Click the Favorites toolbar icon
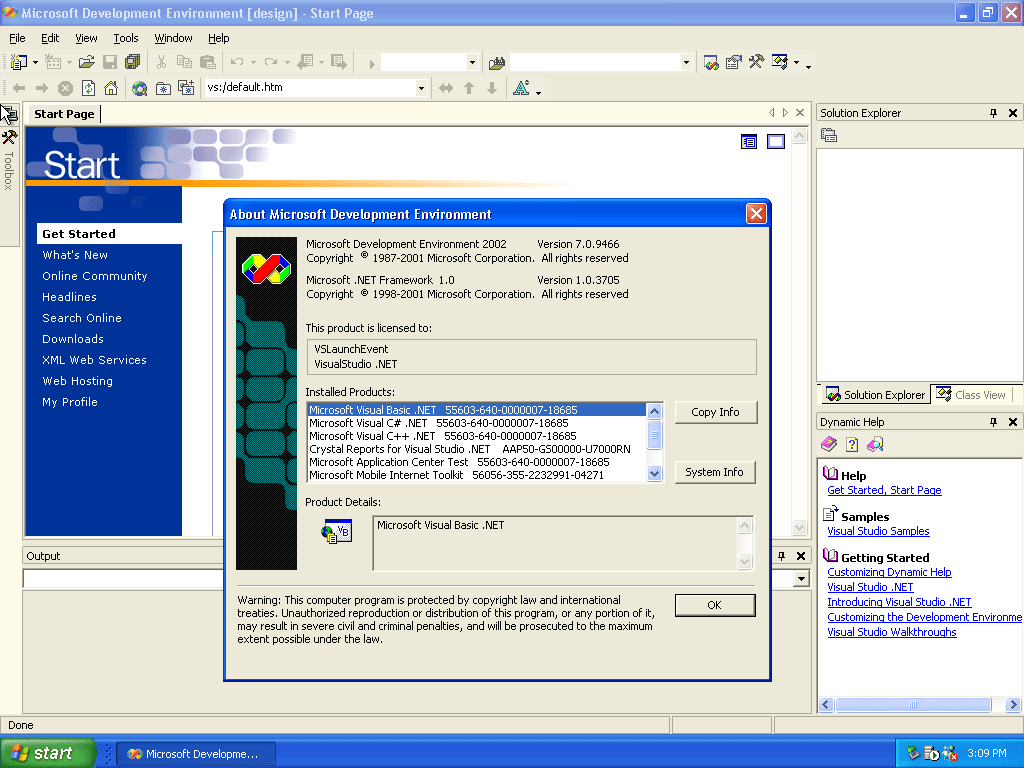Screen dimensions: 1024x768 (x=163, y=88)
